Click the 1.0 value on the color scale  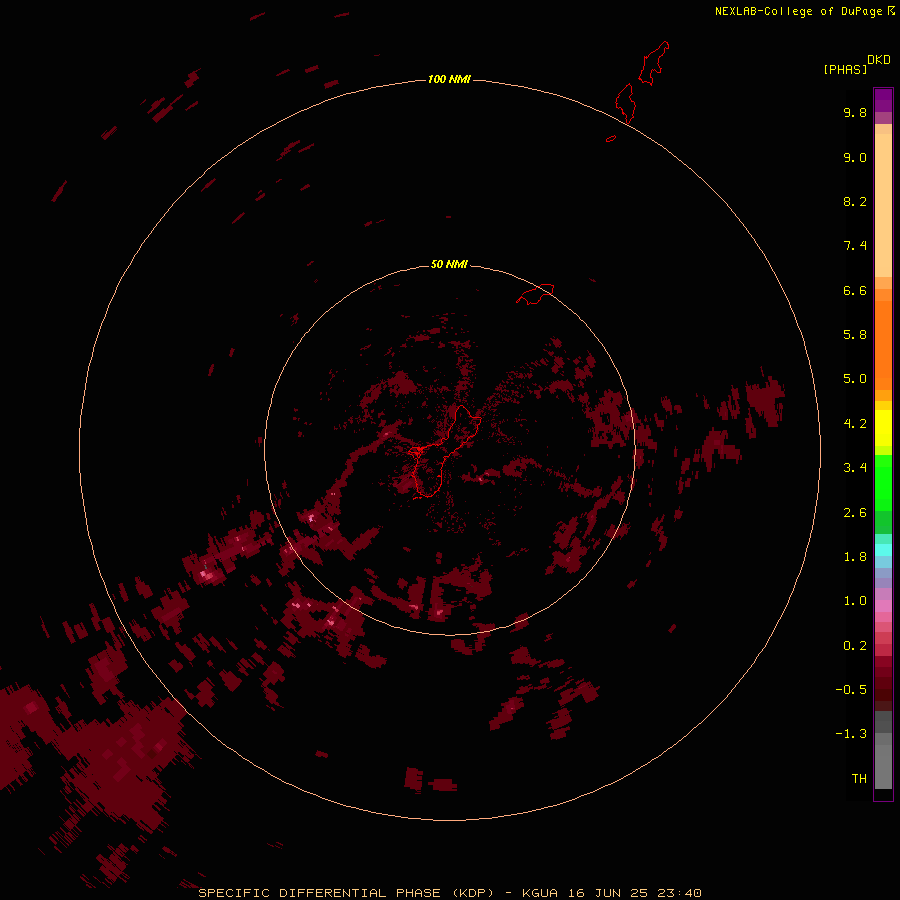[855, 601]
